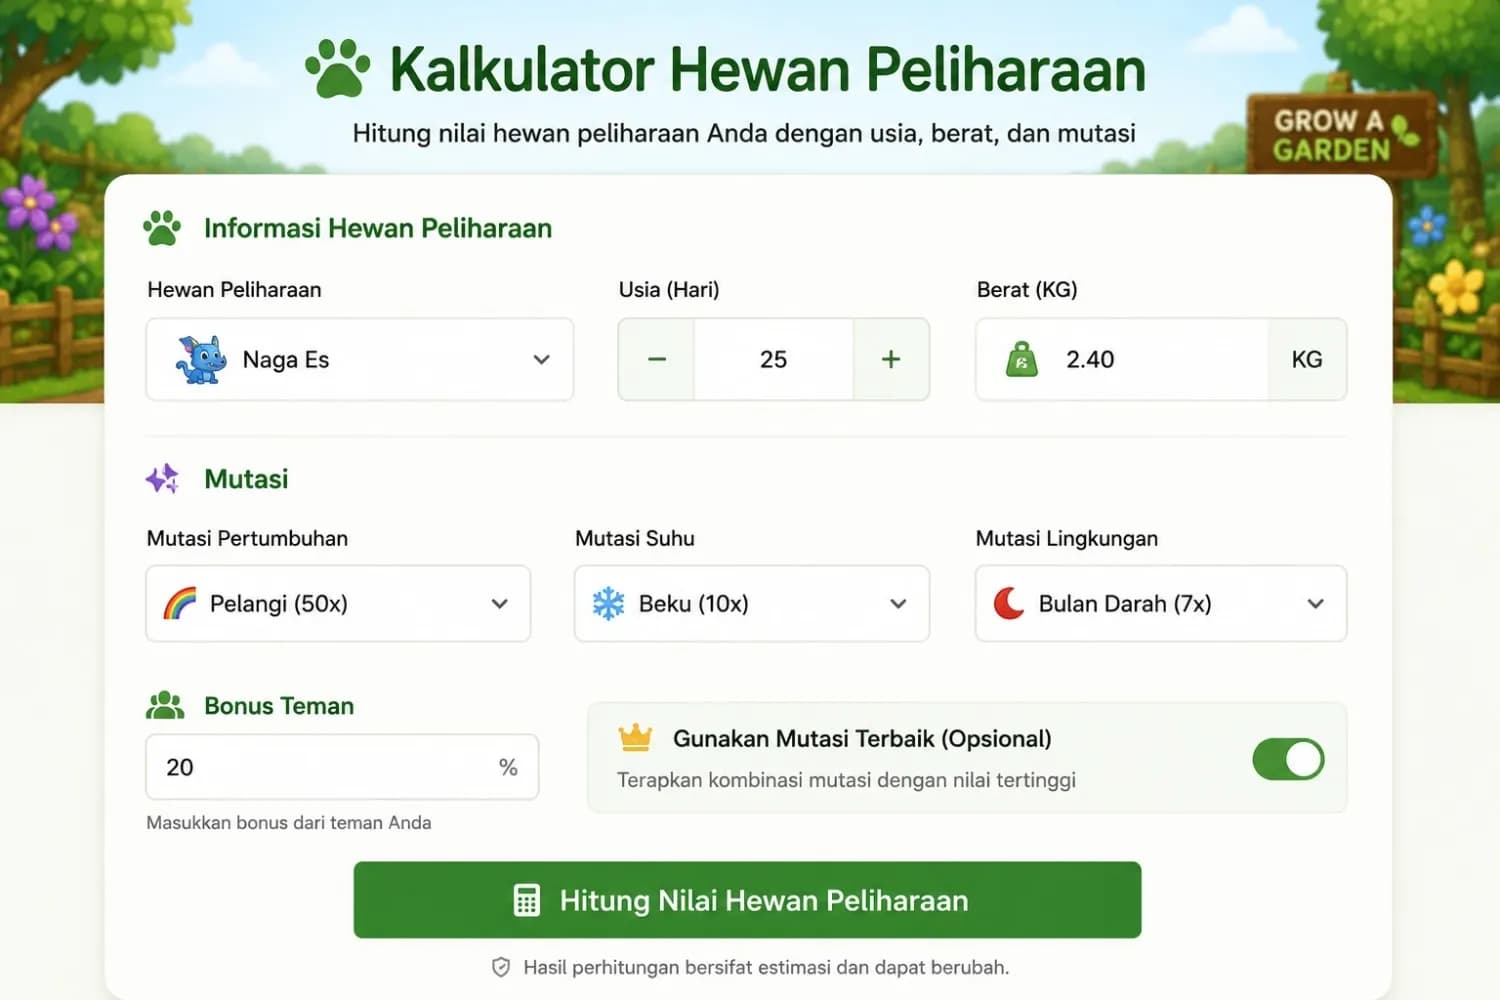Screen dimensions: 1500x1000
Task: Click the gold crown icon
Action: (635, 738)
